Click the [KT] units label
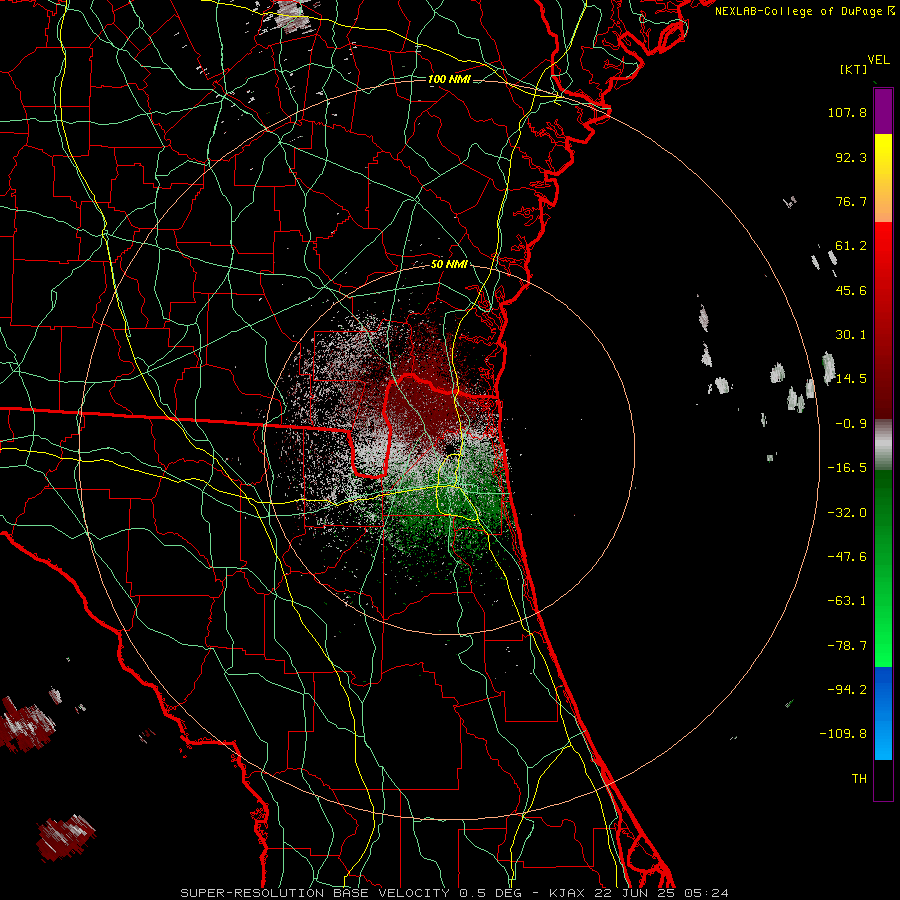 [854, 69]
